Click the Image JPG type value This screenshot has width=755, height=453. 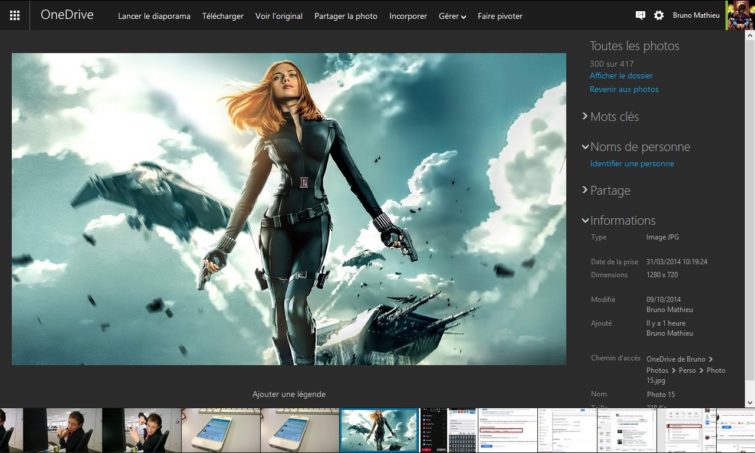pos(663,237)
